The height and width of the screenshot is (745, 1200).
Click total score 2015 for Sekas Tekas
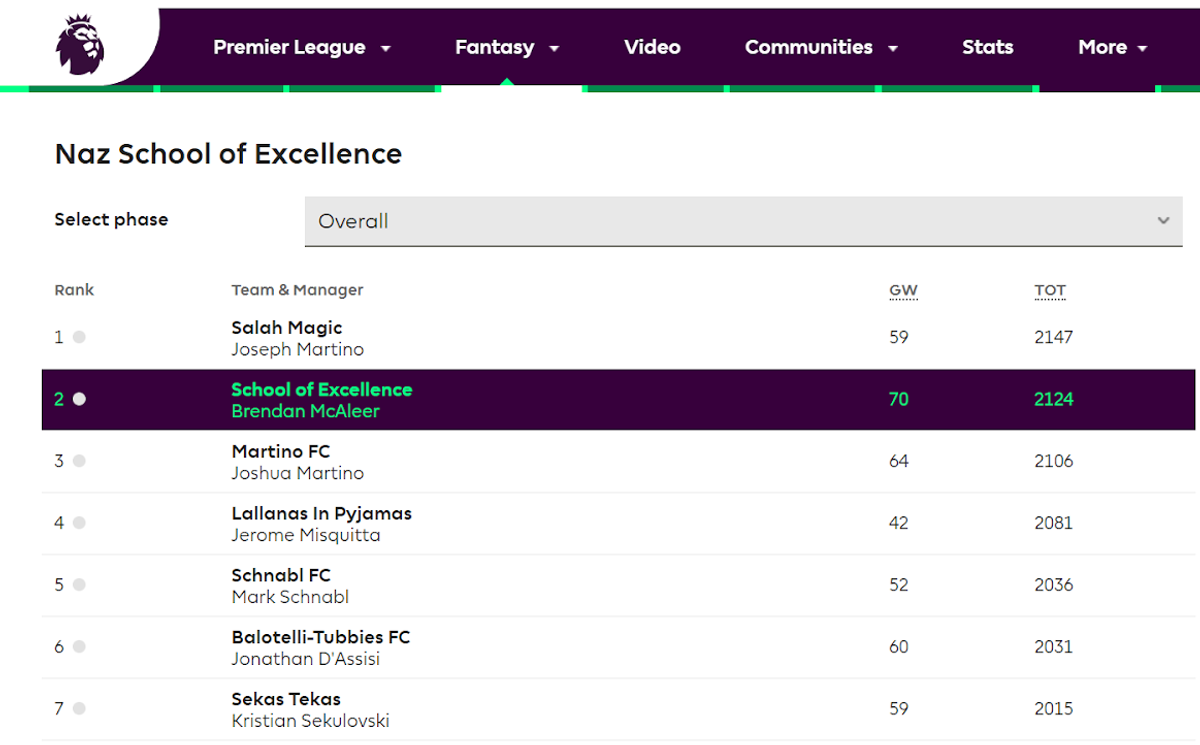[1054, 709]
